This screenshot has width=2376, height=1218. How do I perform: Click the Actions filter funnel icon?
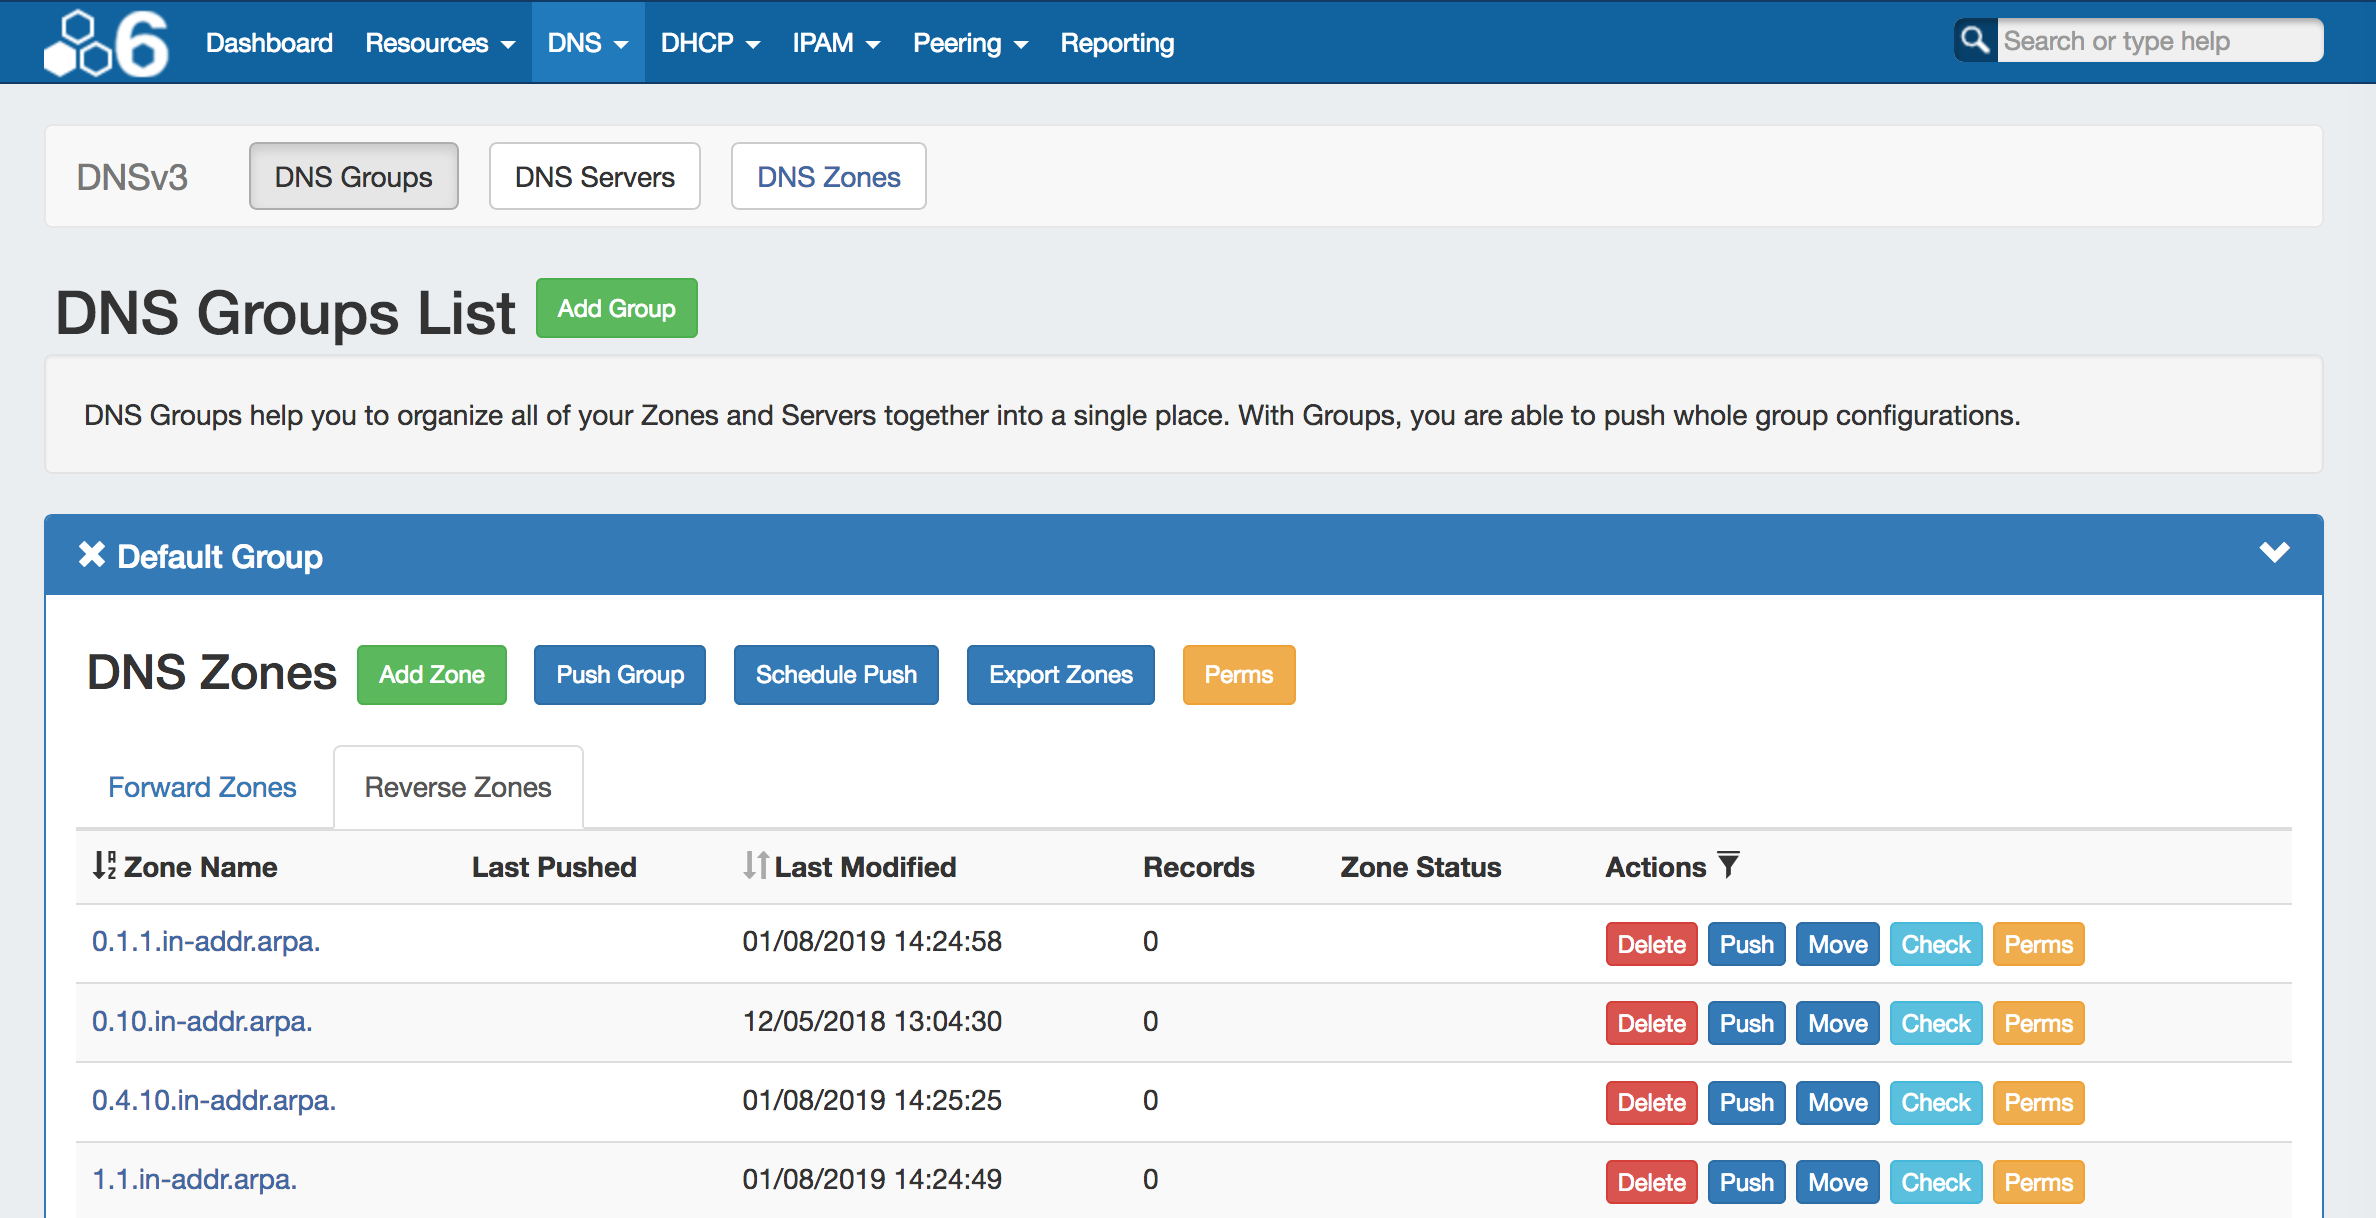(x=1728, y=865)
